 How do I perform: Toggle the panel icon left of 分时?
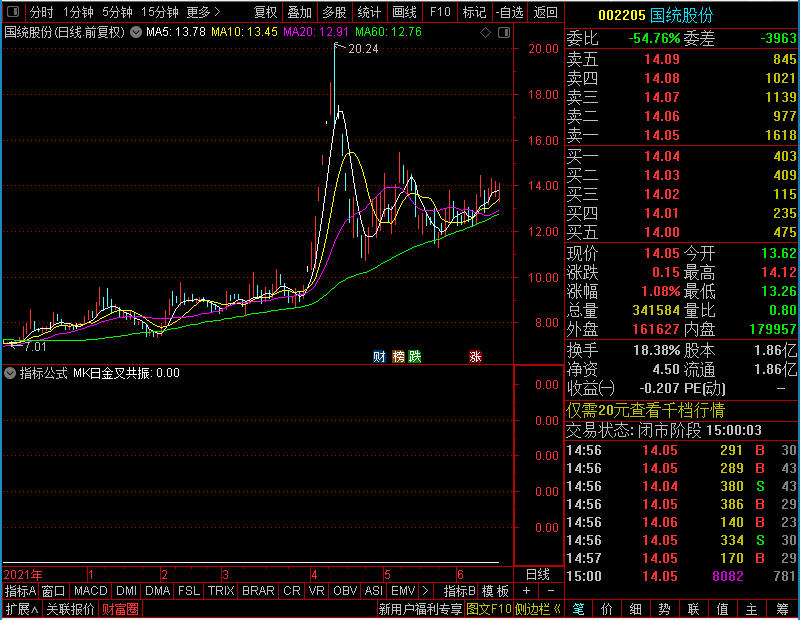click(x=13, y=12)
